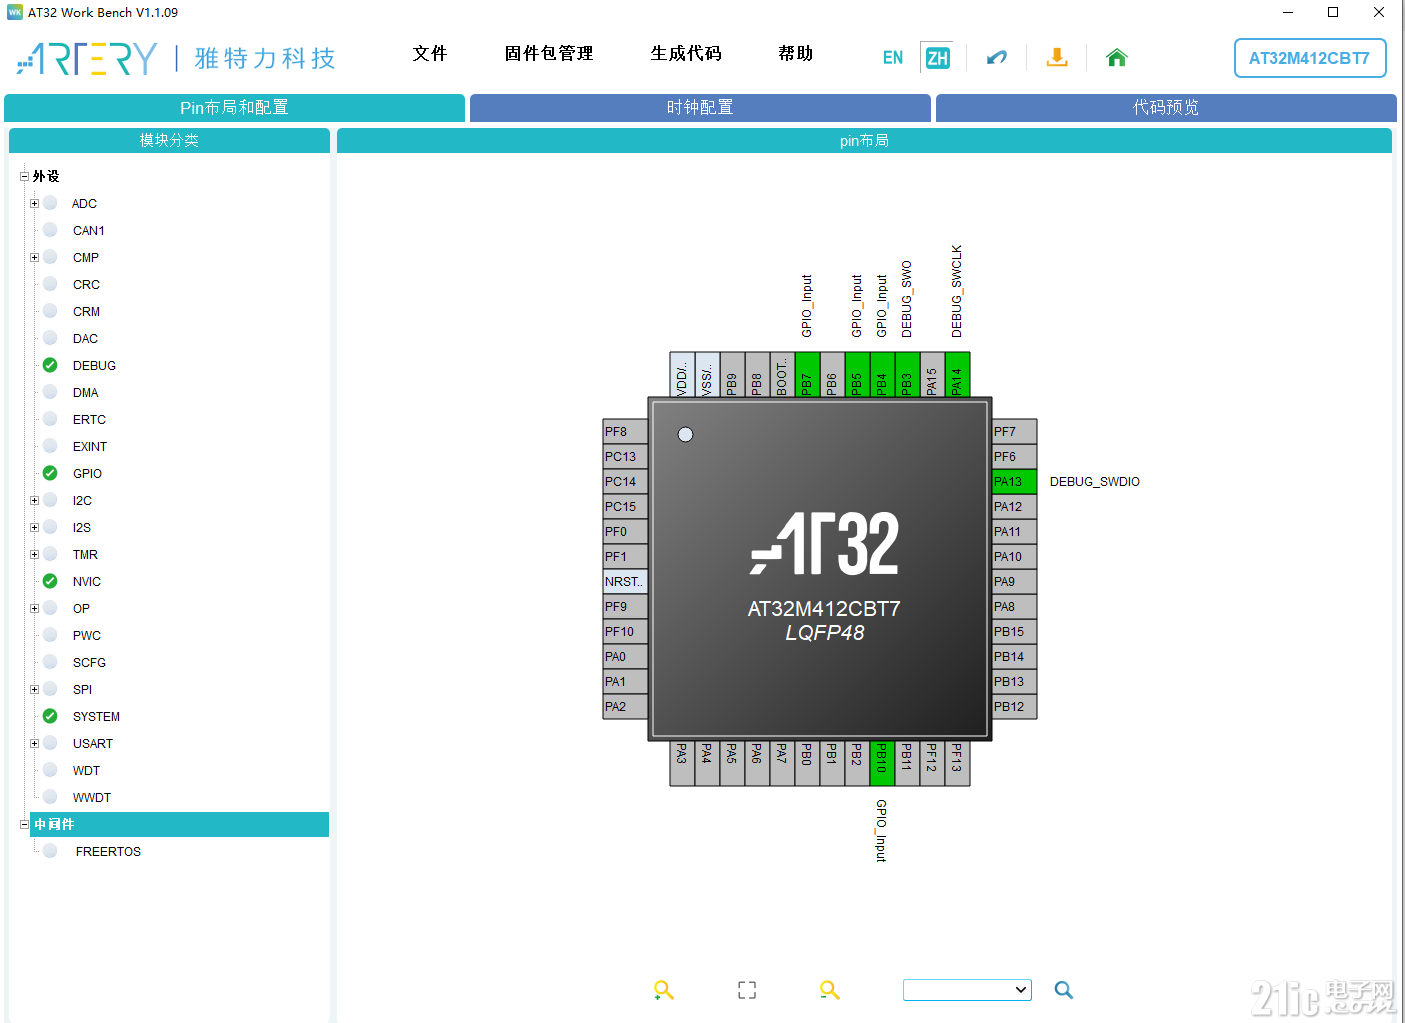Toggle the DMA status circle
Image resolution: width=1405 pixels, height=1023 pixels.
[50, 392]
